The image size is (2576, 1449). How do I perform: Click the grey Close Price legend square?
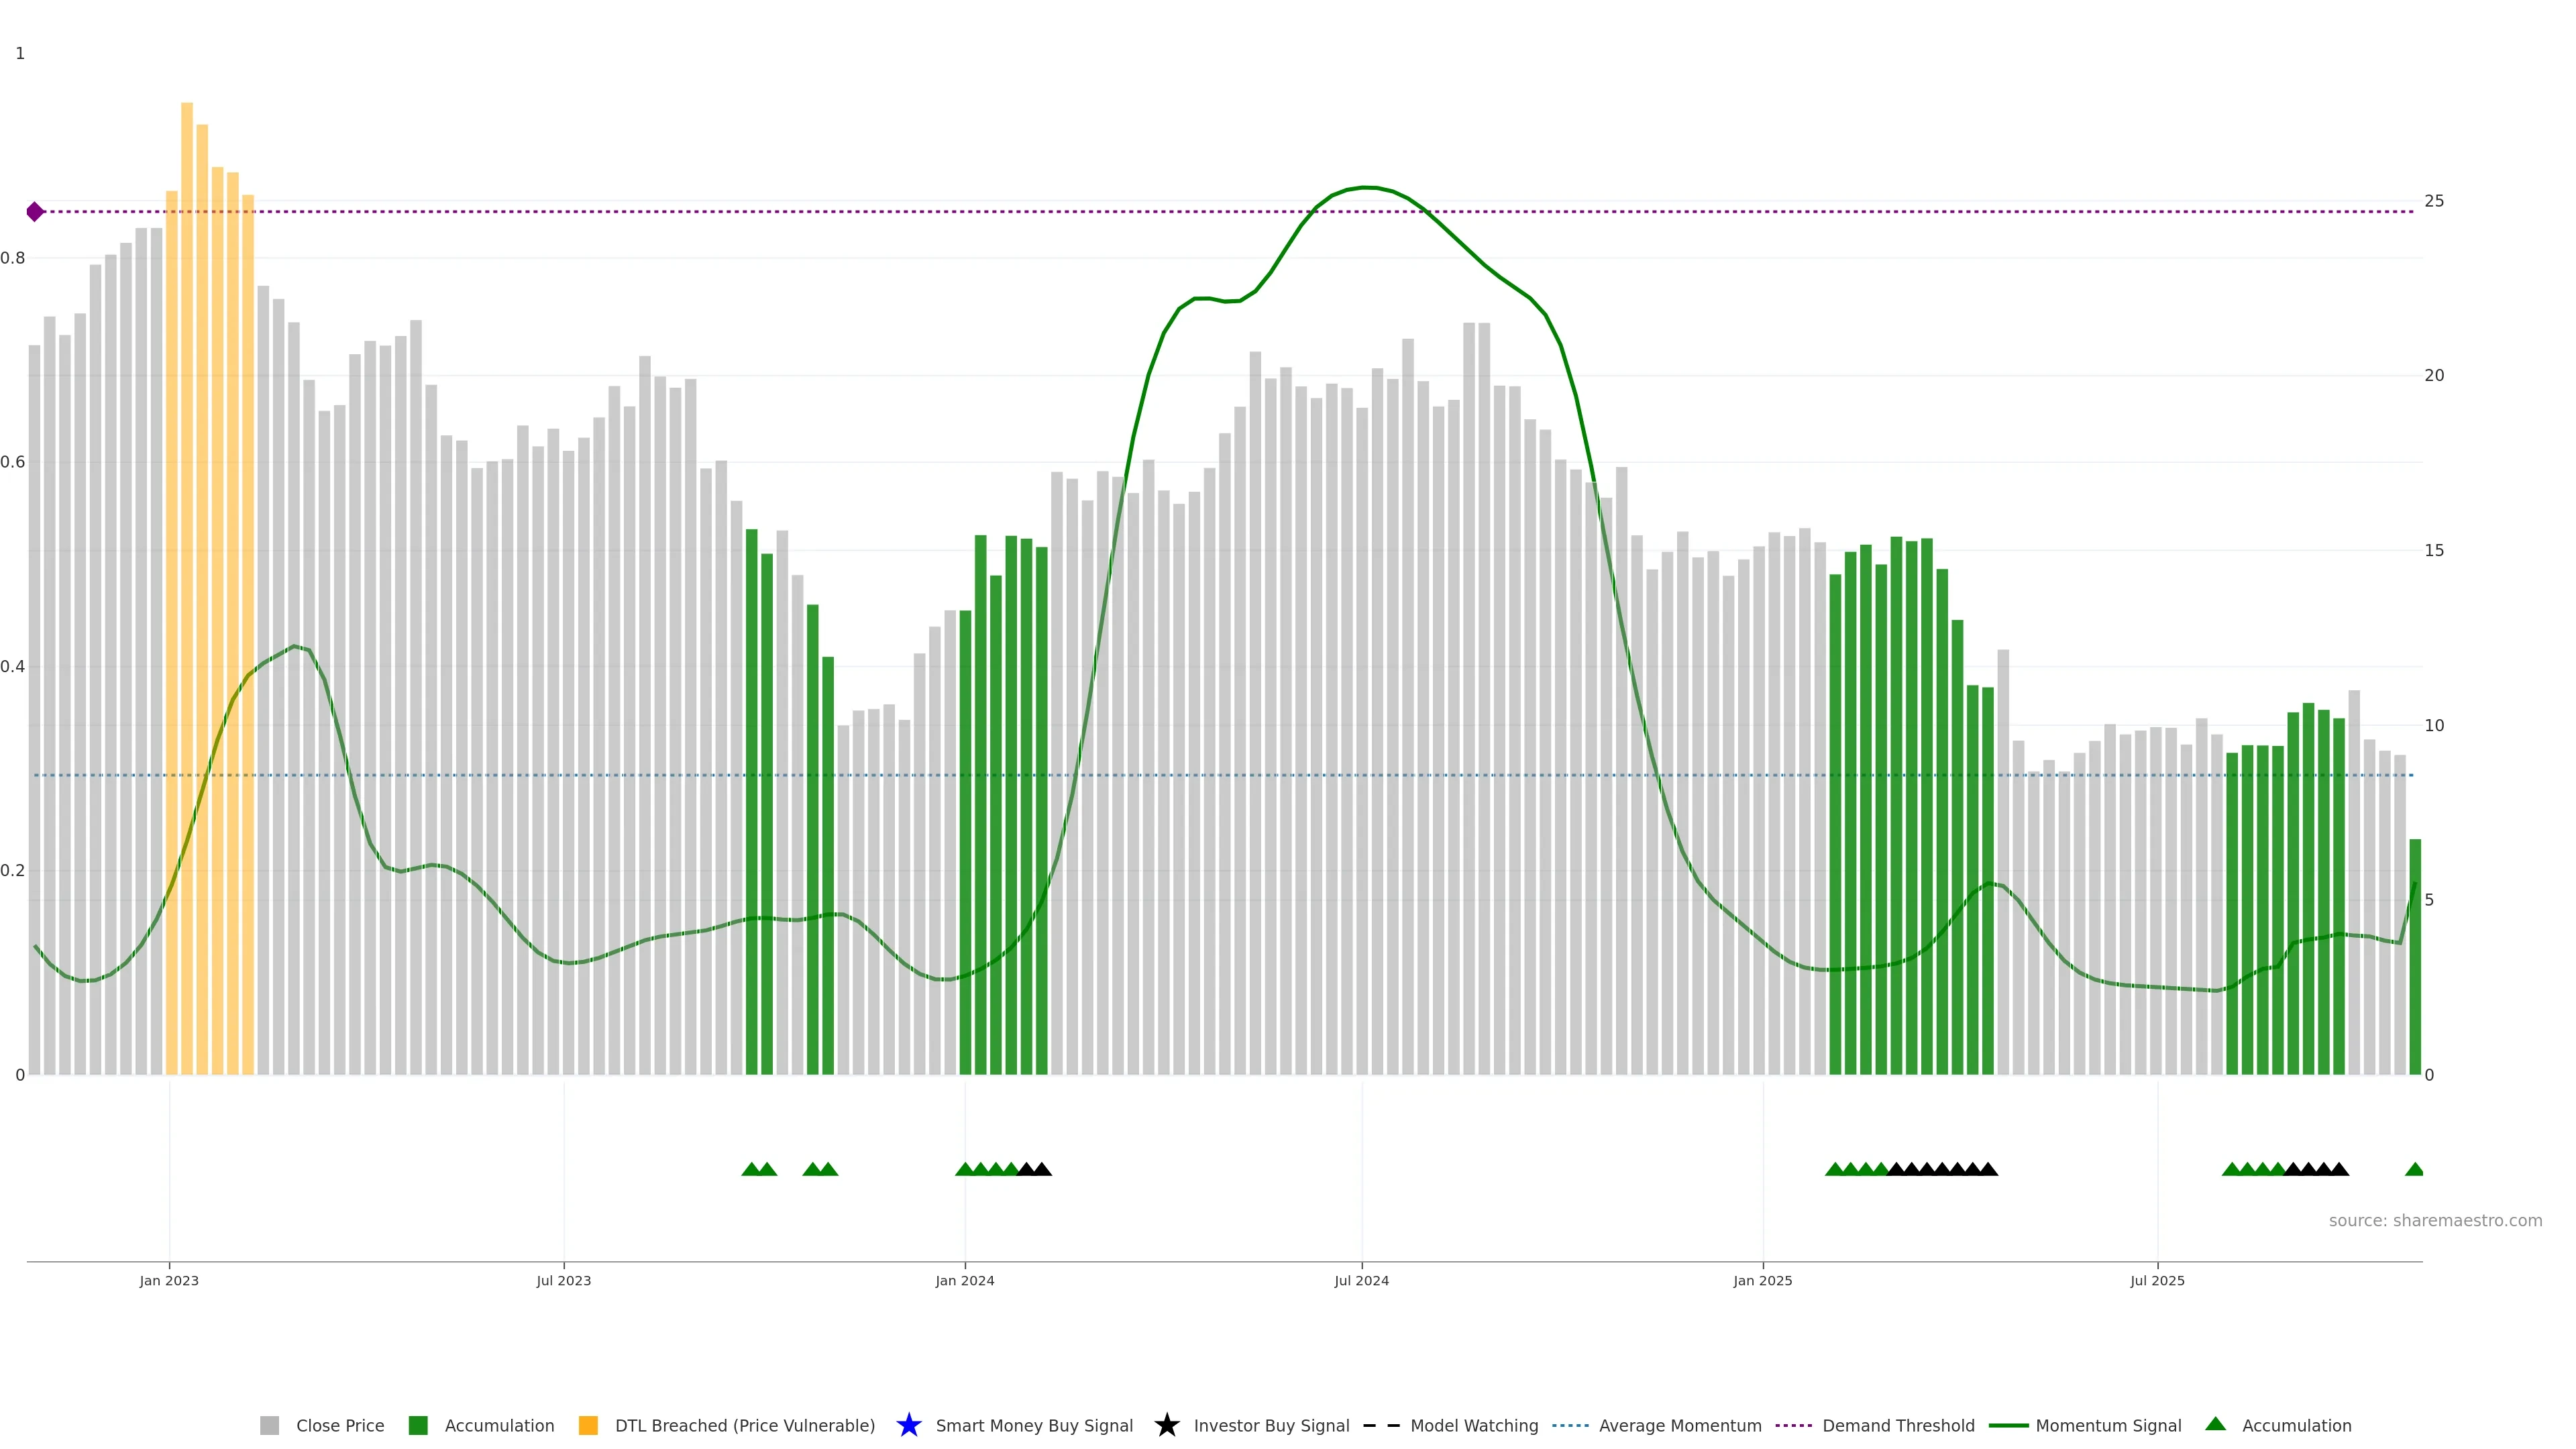click(269, 1425)
